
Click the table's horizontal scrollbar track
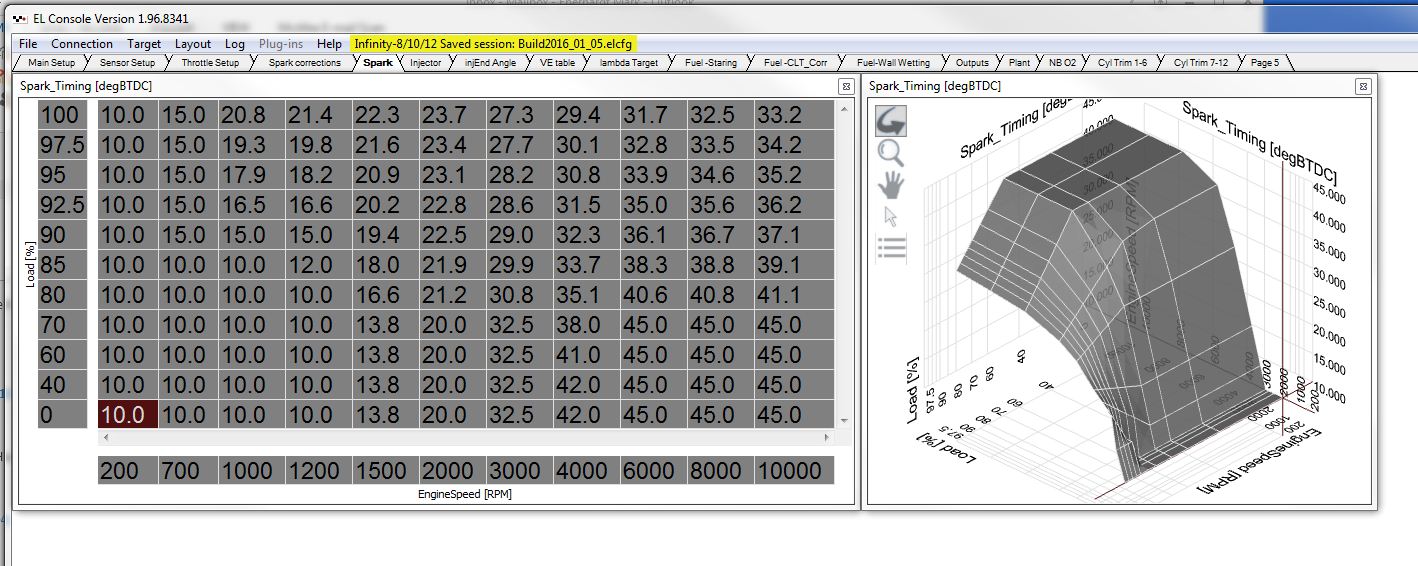(x=465, y=438)
